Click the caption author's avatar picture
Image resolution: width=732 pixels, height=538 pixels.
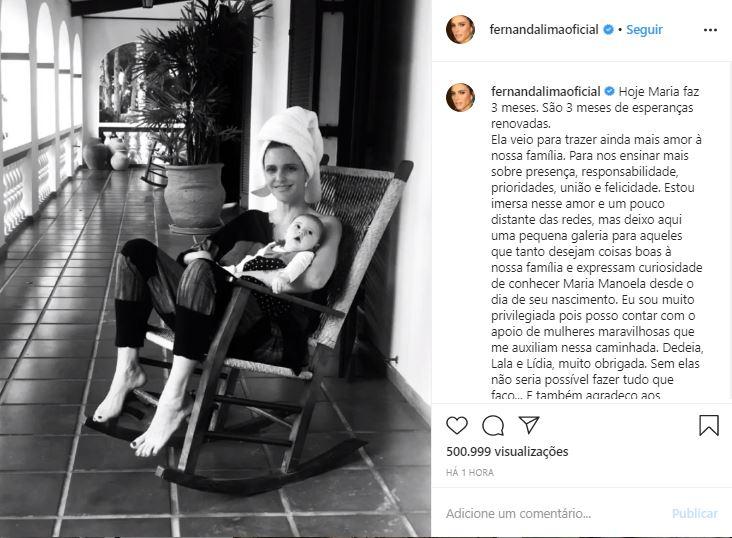click(x=460, y=97)
